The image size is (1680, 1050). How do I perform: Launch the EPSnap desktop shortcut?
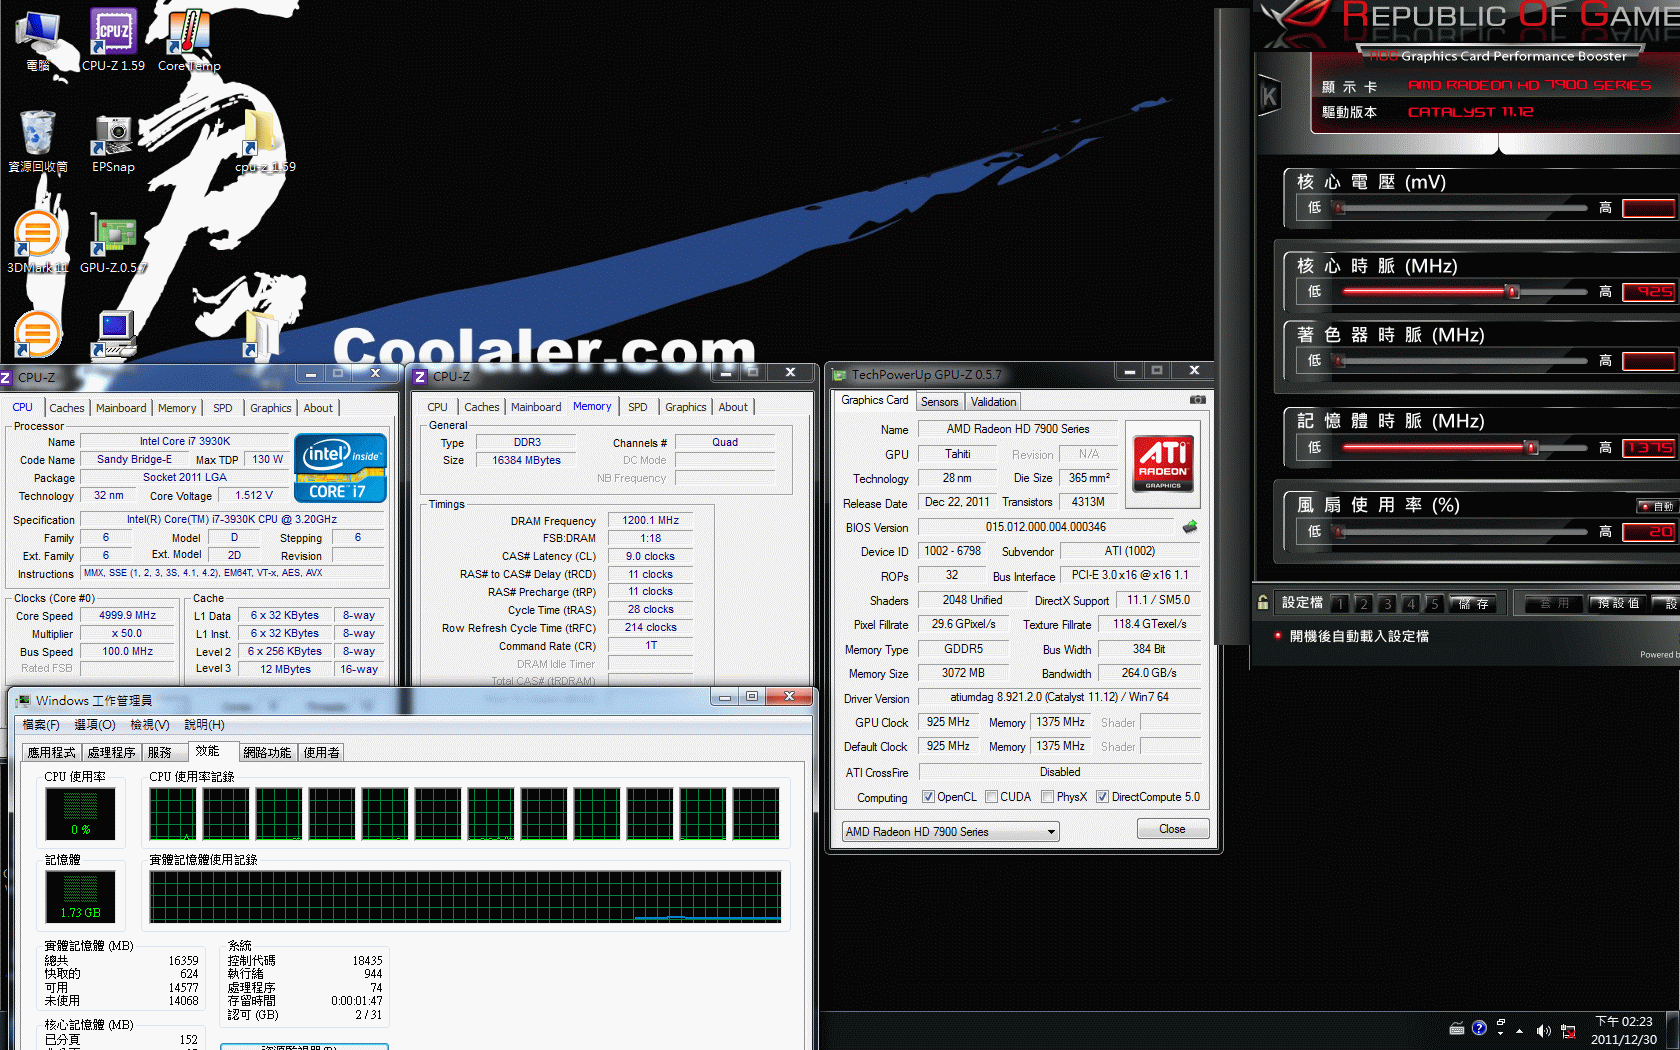[x=113, y=141]
